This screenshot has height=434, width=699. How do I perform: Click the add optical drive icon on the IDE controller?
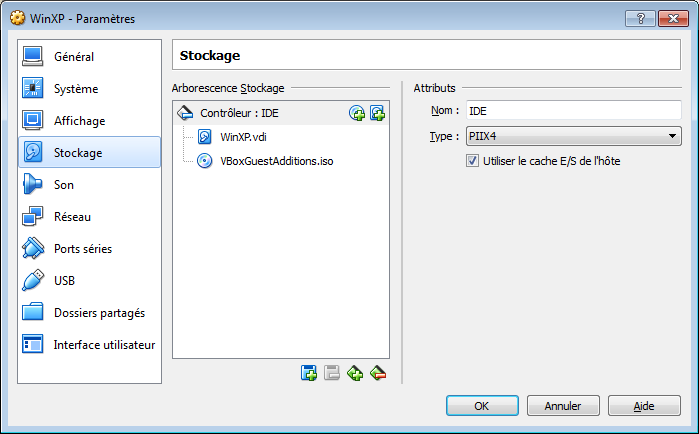[357, 113]
